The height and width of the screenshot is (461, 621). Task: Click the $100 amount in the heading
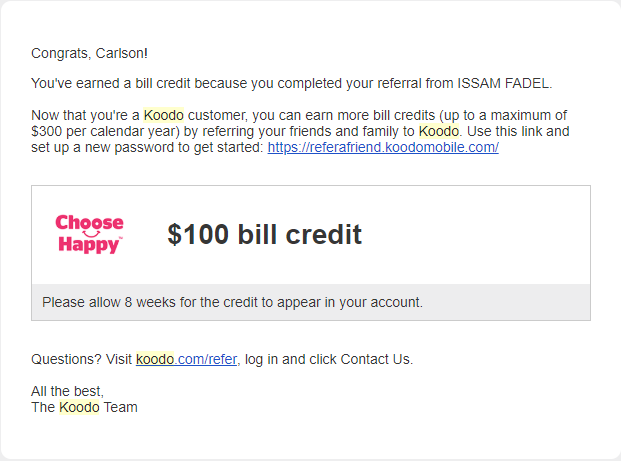198,234
